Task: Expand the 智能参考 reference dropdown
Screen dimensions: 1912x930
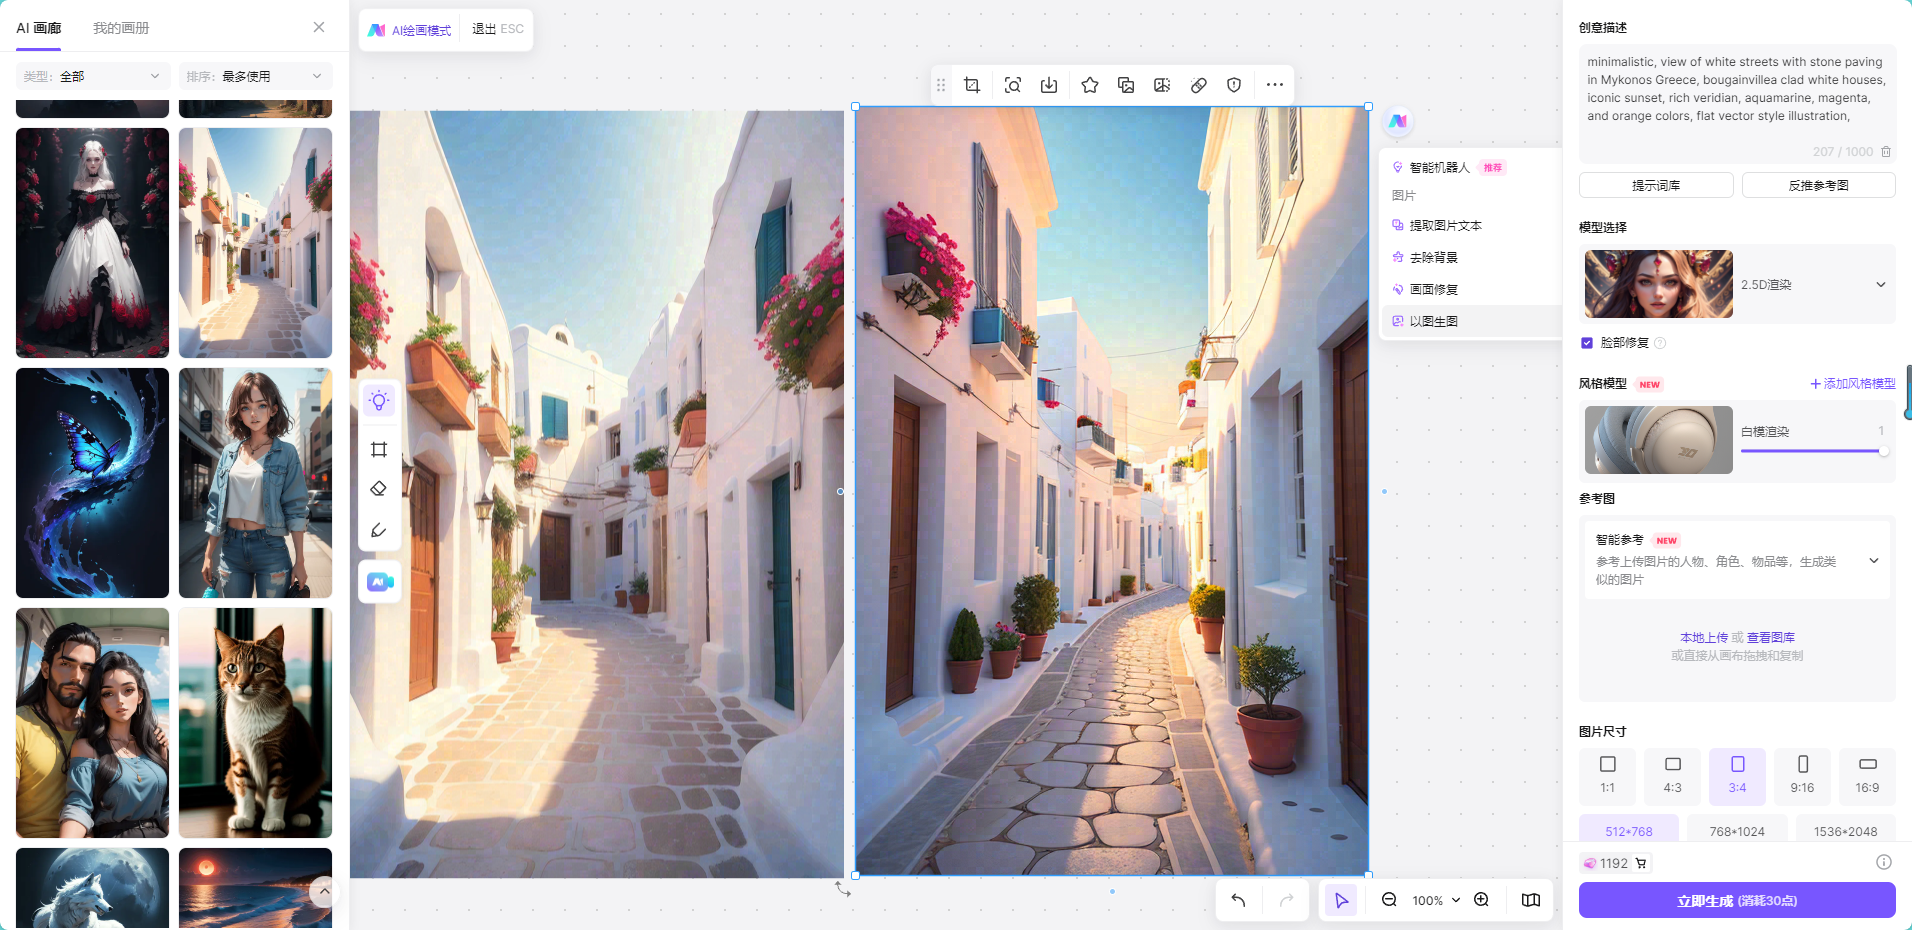Action: click(1873, 561)
